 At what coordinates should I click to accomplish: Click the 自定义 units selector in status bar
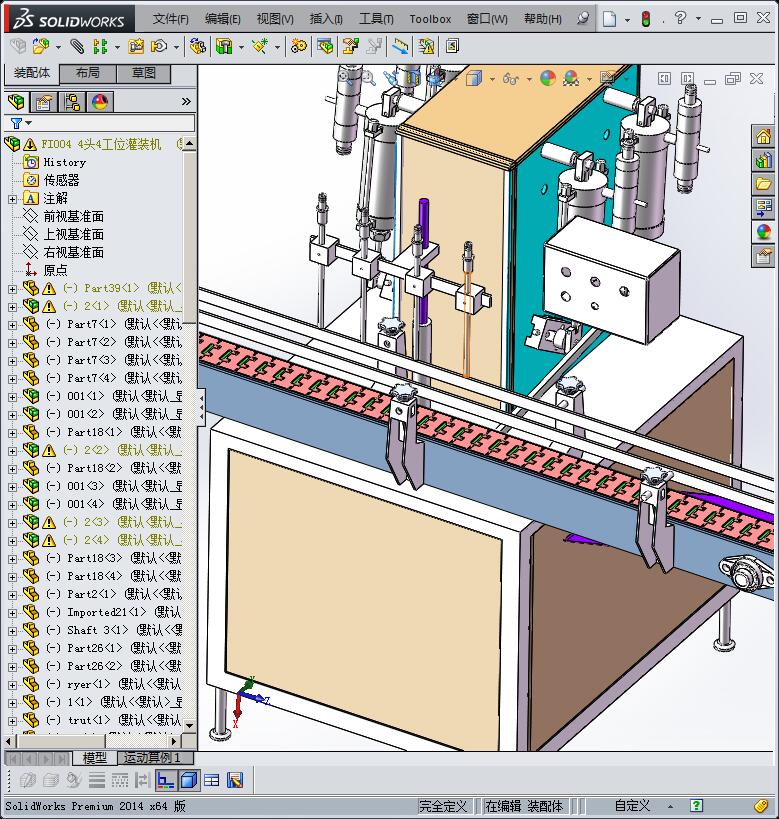pos(632,806)
